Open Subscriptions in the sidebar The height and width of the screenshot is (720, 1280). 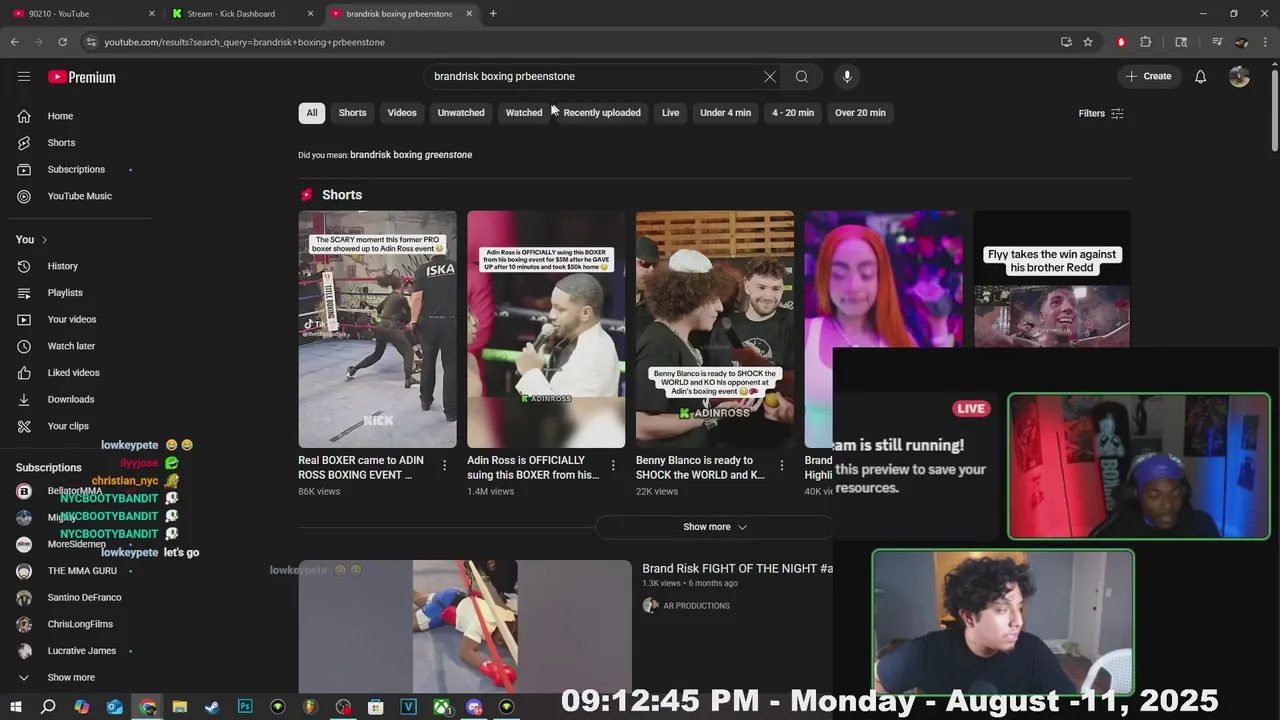coord(76,170)
